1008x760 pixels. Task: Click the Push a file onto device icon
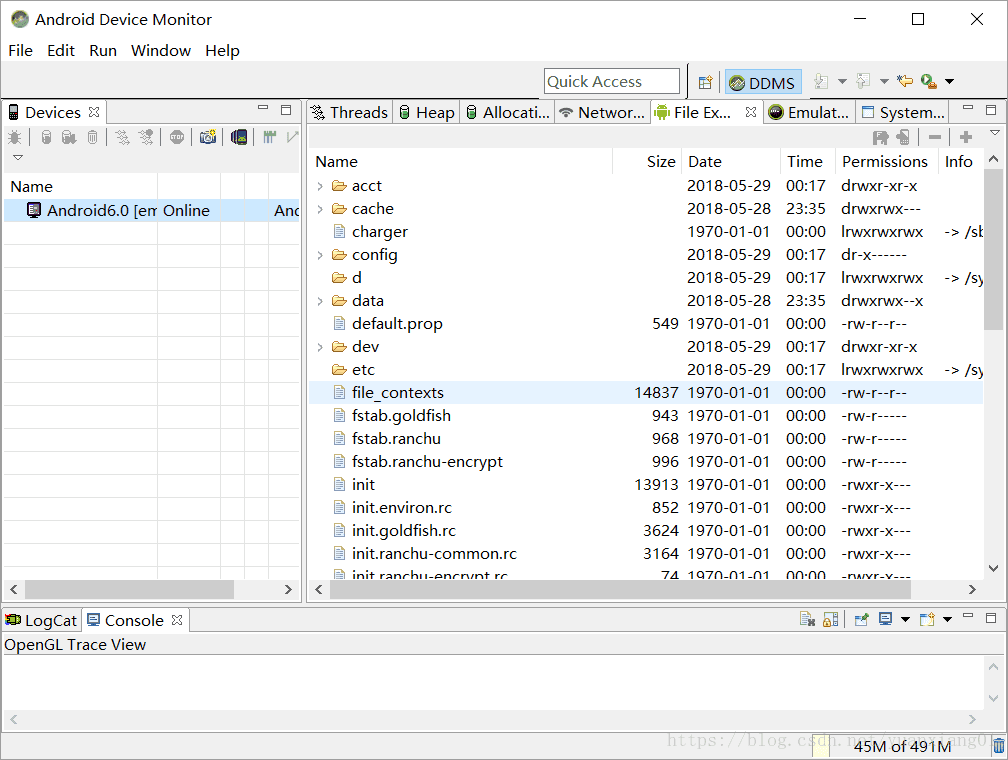(x=903, y=137)
